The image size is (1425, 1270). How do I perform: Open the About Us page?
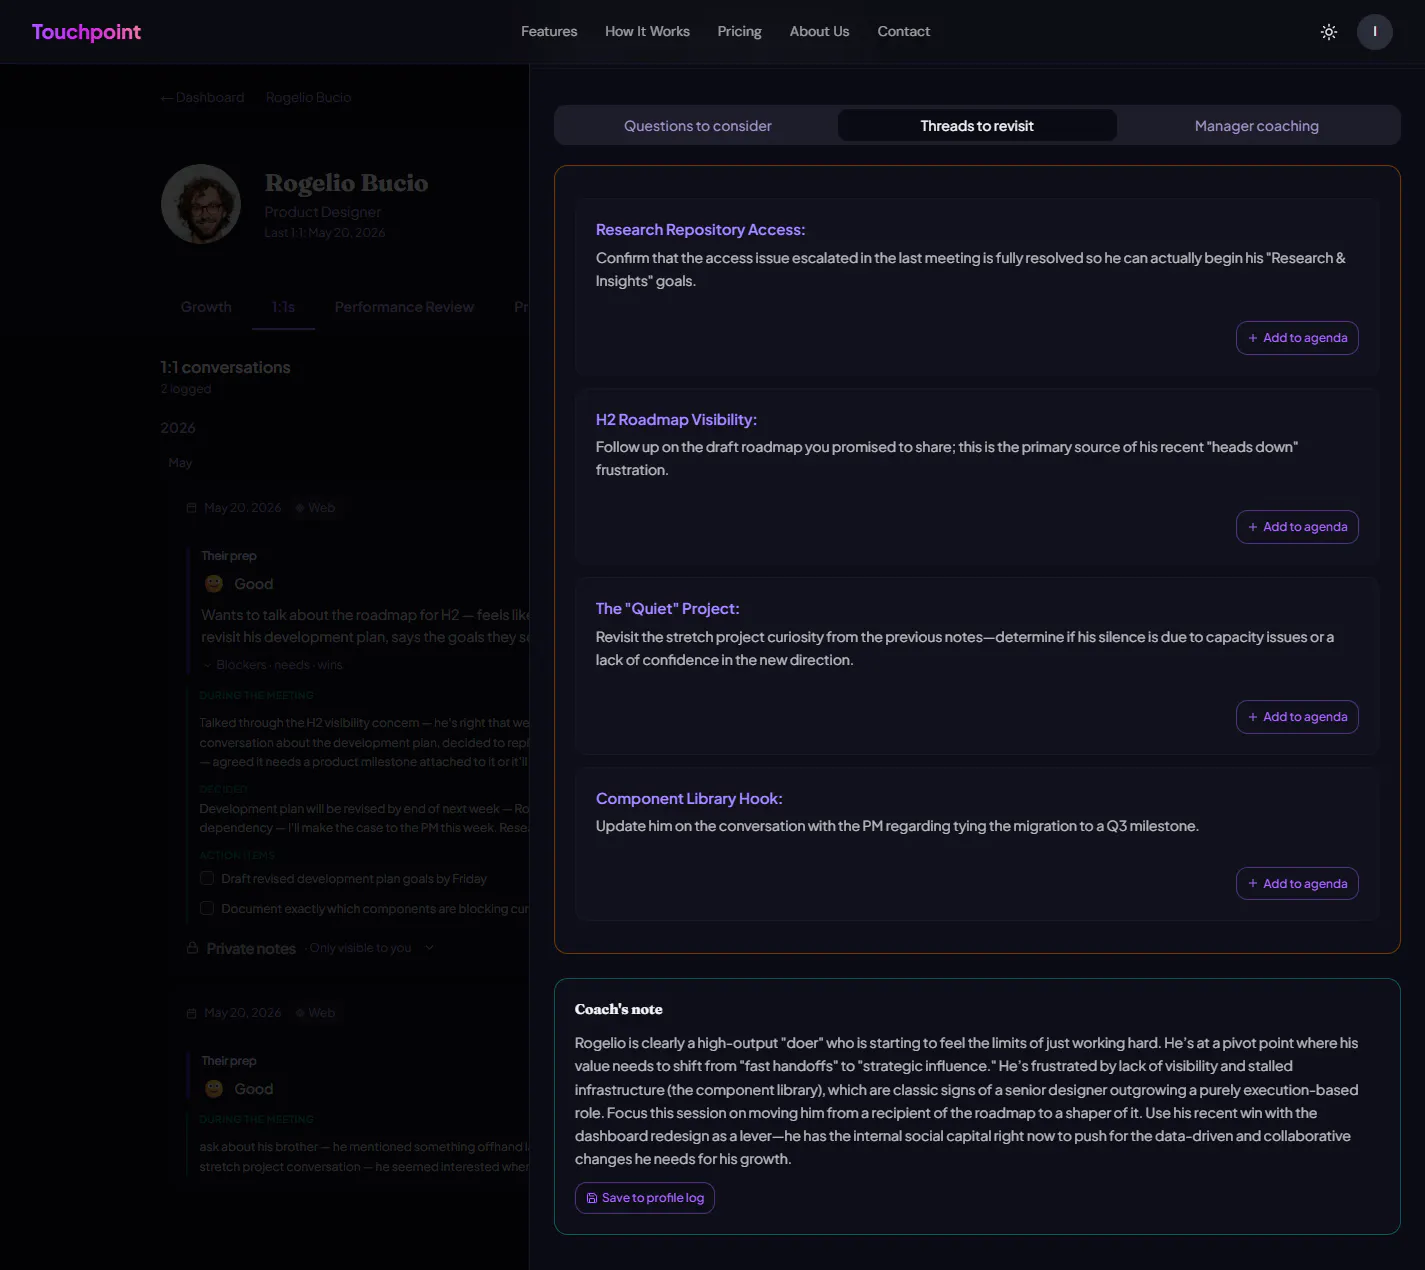(x=819, y=32)
